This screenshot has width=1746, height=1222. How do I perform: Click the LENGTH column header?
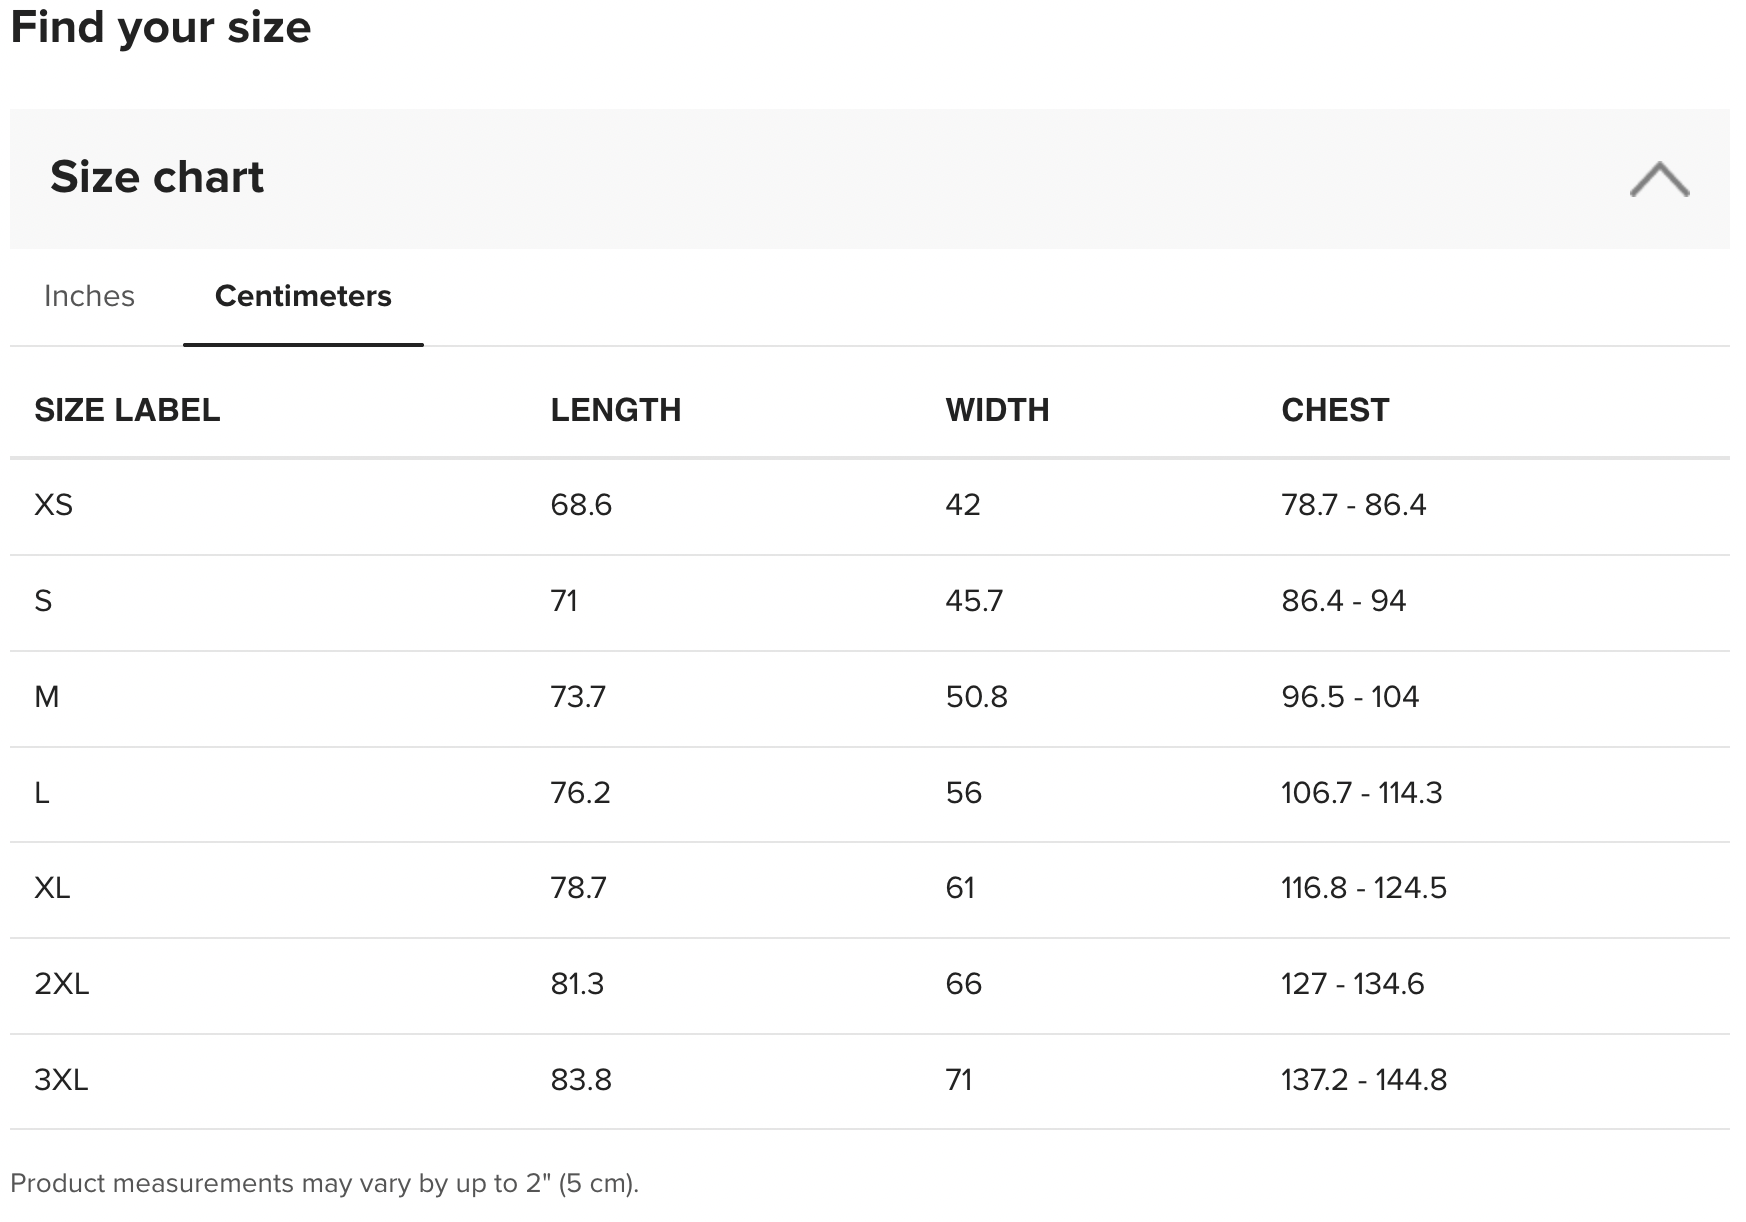click(x=615, y=410)
